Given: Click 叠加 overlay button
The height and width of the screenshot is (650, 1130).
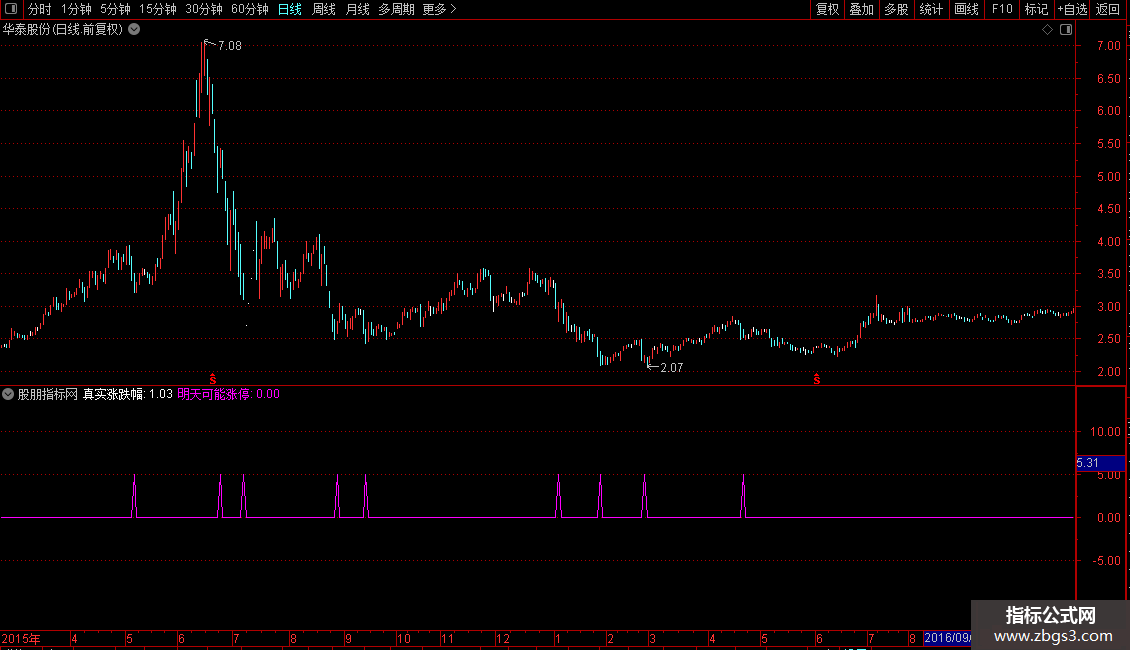Looking at the screenshot, I should pyautogui.click(x=862, y=9).
